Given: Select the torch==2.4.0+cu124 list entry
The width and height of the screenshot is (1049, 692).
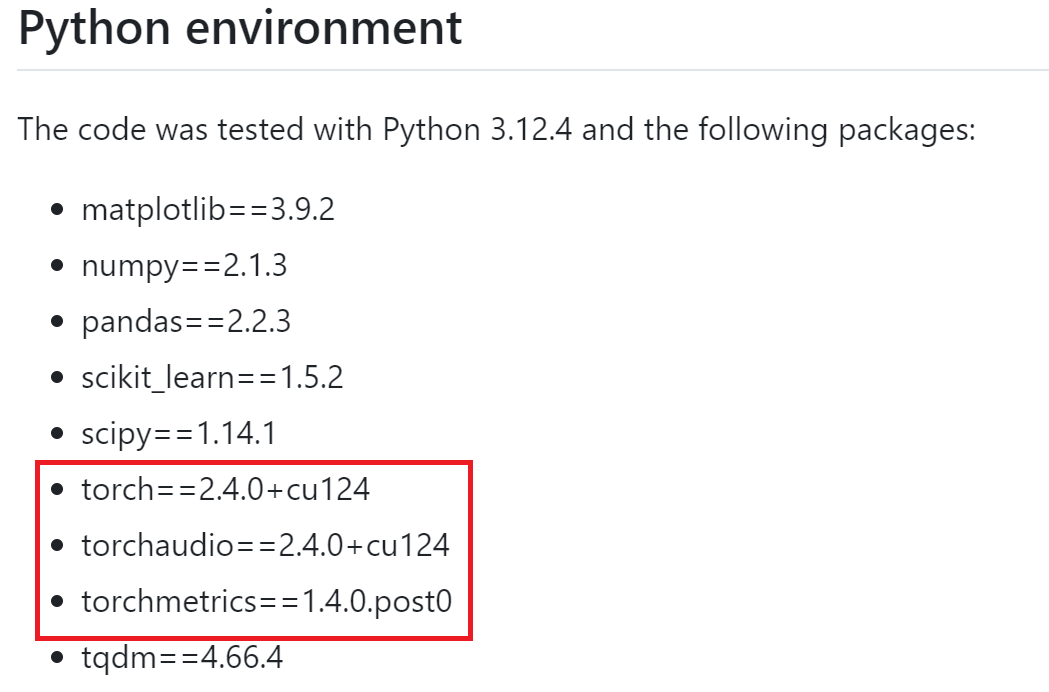Looking at the screenshot, I should pyautogui.click(x=225, y=489).
